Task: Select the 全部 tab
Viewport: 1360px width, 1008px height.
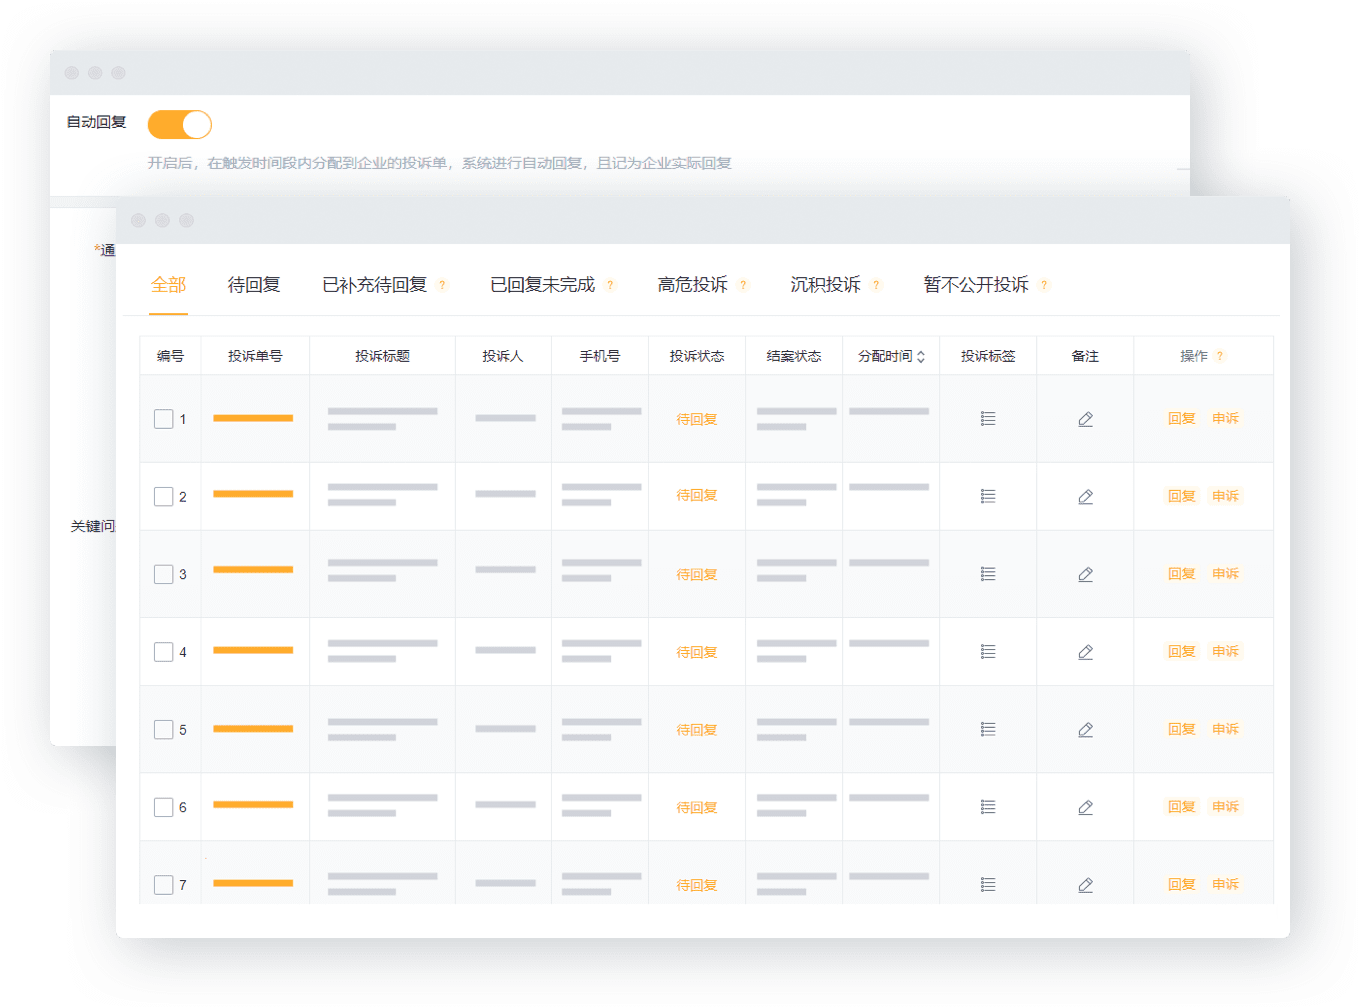Action: tap(169, 285)
